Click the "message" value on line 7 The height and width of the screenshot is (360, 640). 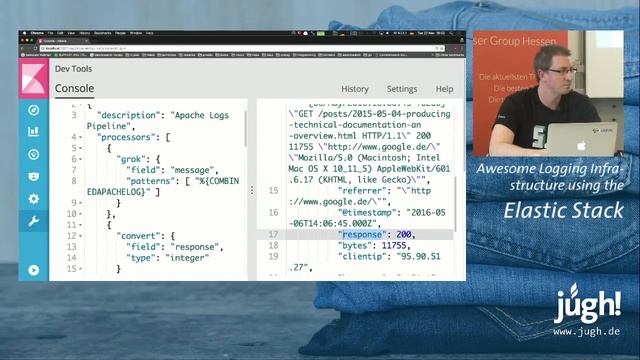192,170
